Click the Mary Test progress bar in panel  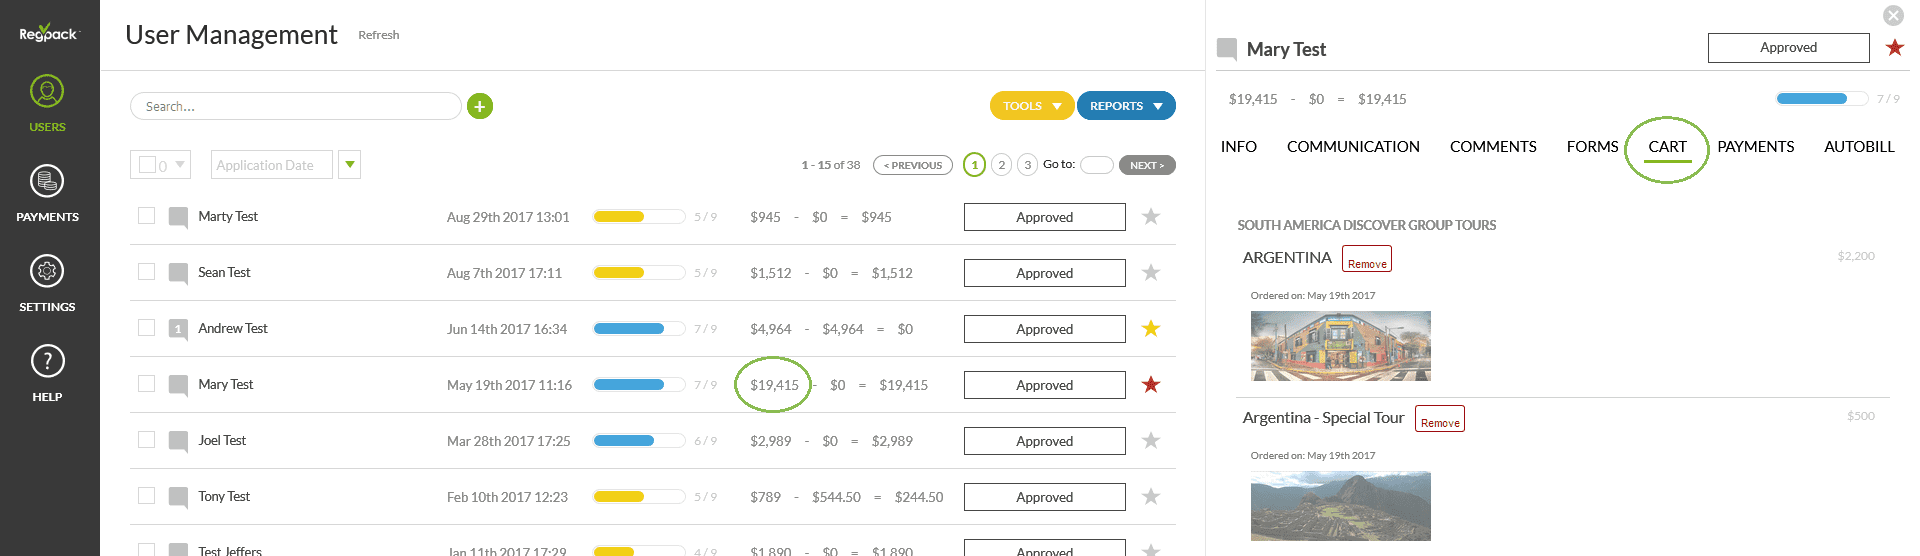[1820, 99]
